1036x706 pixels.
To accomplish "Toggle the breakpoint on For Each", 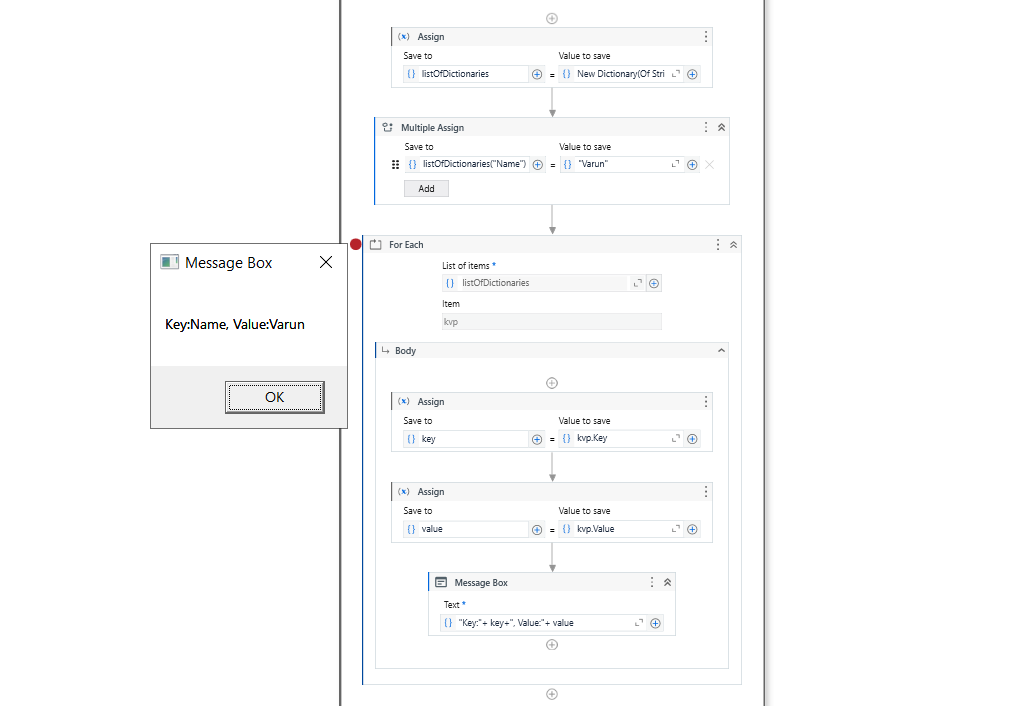I will point(355,244).
